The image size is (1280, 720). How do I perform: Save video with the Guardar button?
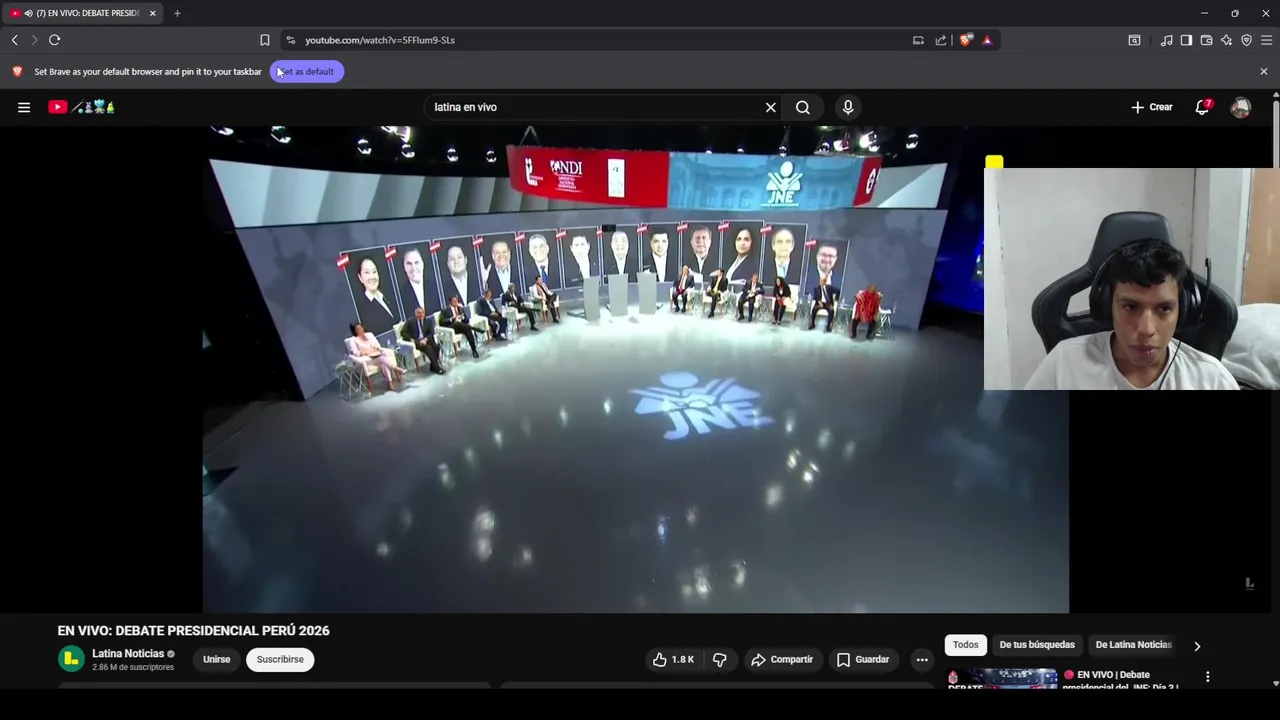click(x=863, y=659)
